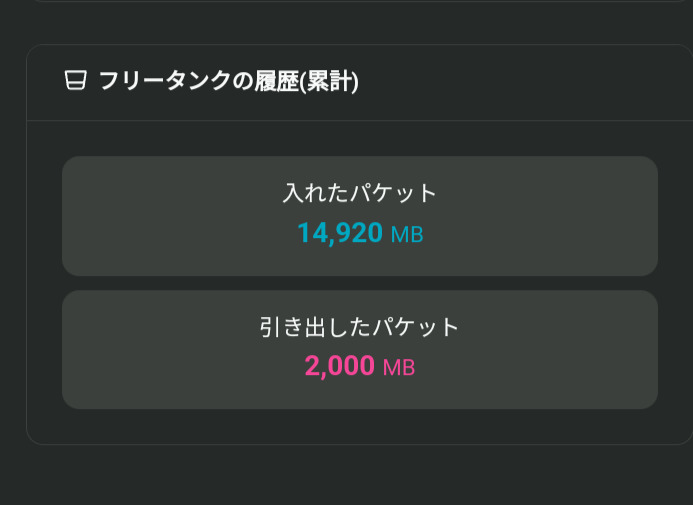Image resolution: width=693 pixels, height=505 pixels.
Task: Click the divider line under the history heading
Action: [x=360, y=121]
